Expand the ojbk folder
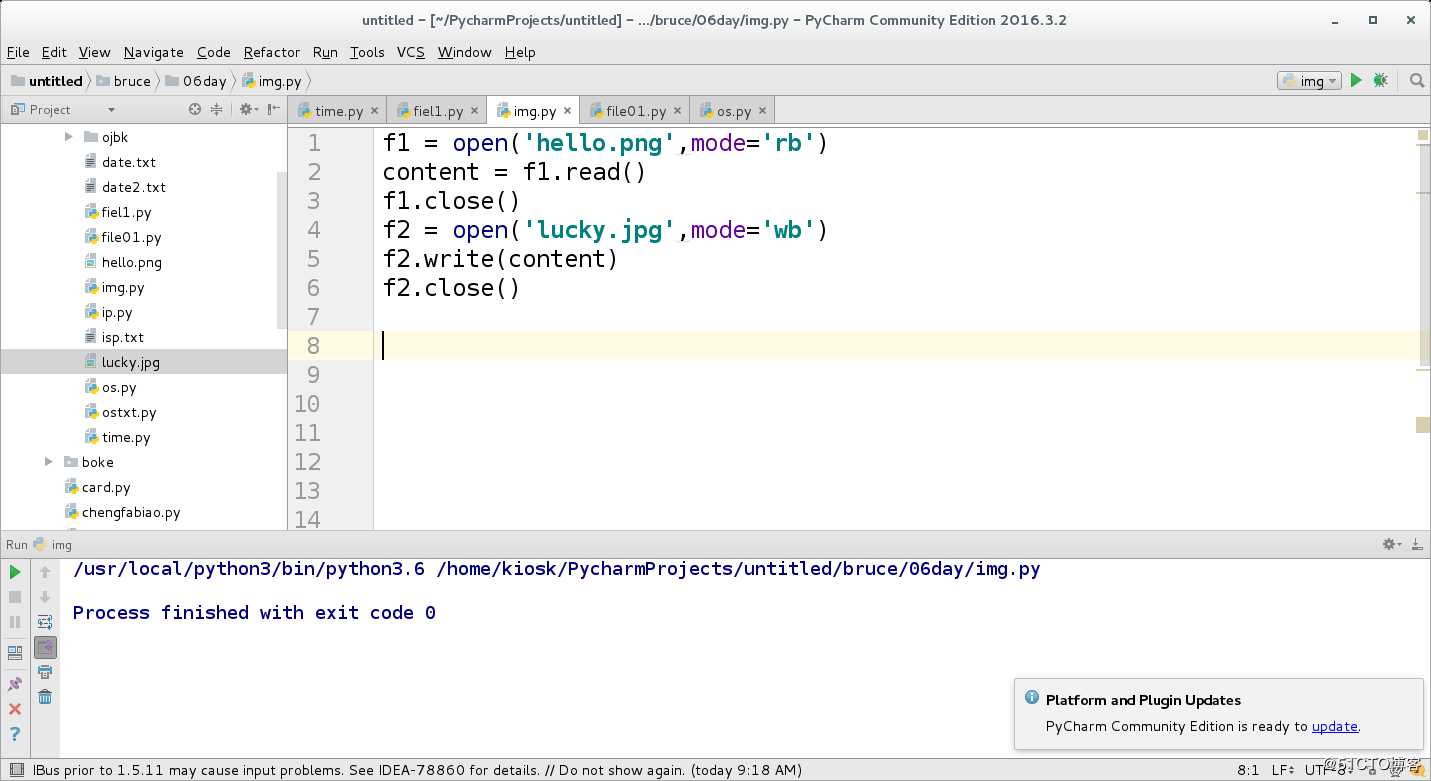1431x781 pixels. tap(69, 137)
